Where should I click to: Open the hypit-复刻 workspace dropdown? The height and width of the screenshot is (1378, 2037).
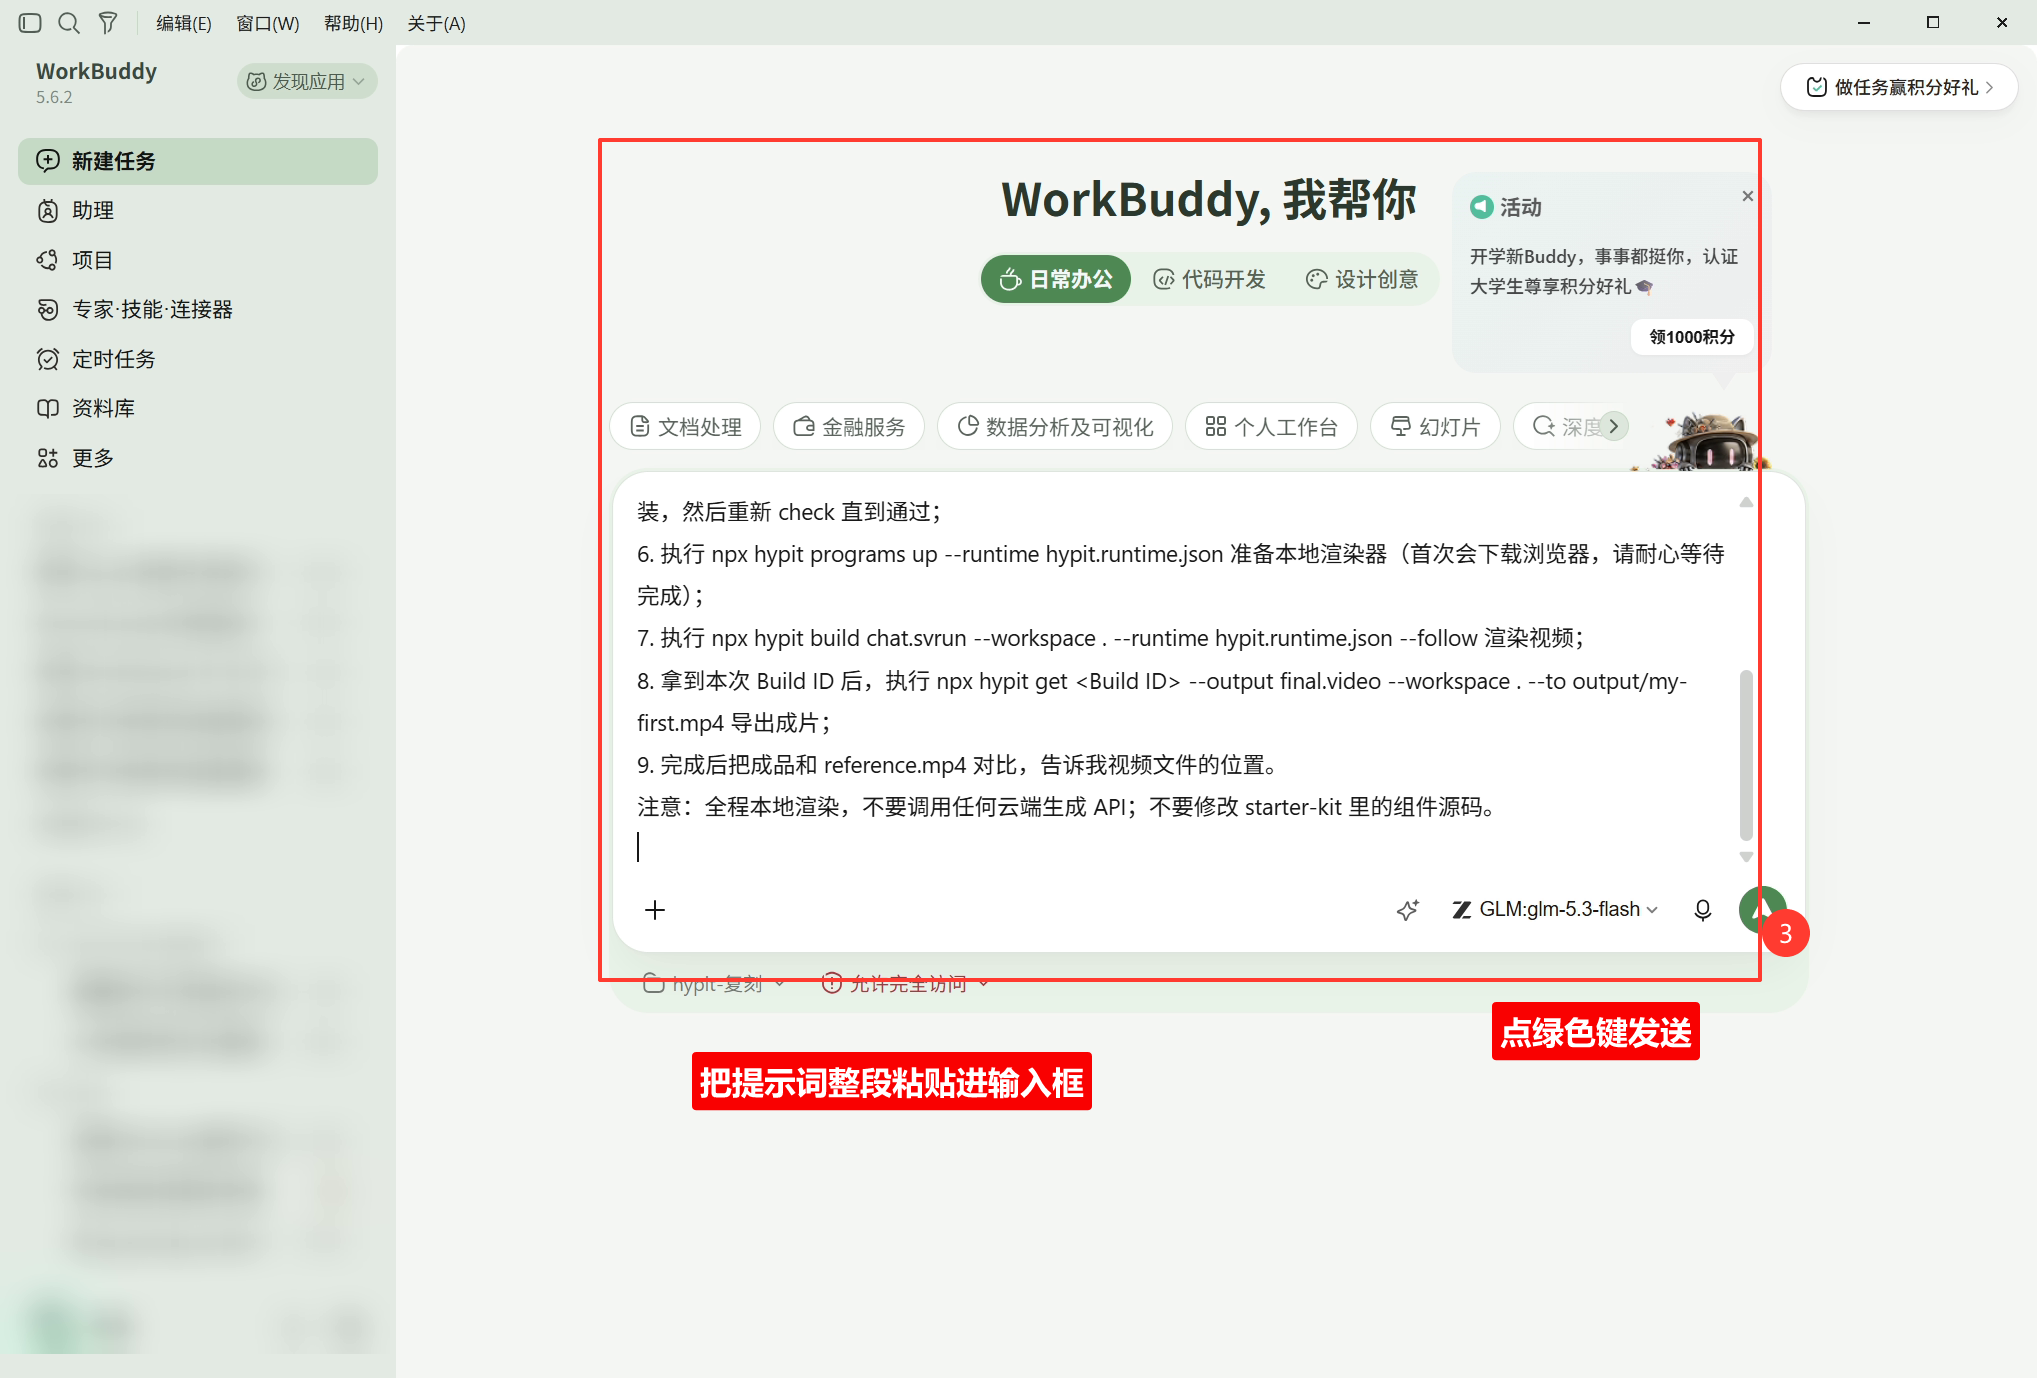[x=714, y=984]
